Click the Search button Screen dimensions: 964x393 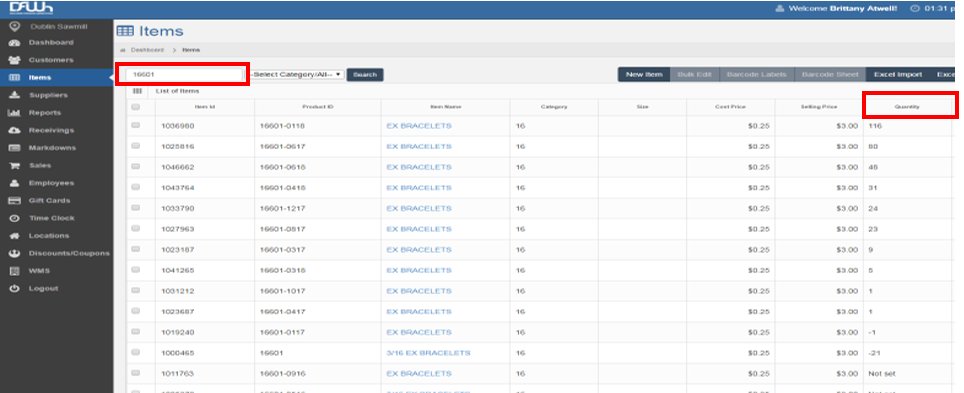click(x=365, y=74)
